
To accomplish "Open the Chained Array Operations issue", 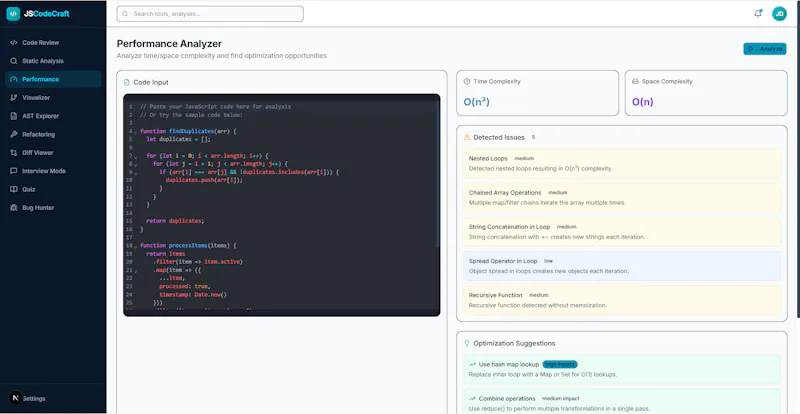I will (621, 198).
